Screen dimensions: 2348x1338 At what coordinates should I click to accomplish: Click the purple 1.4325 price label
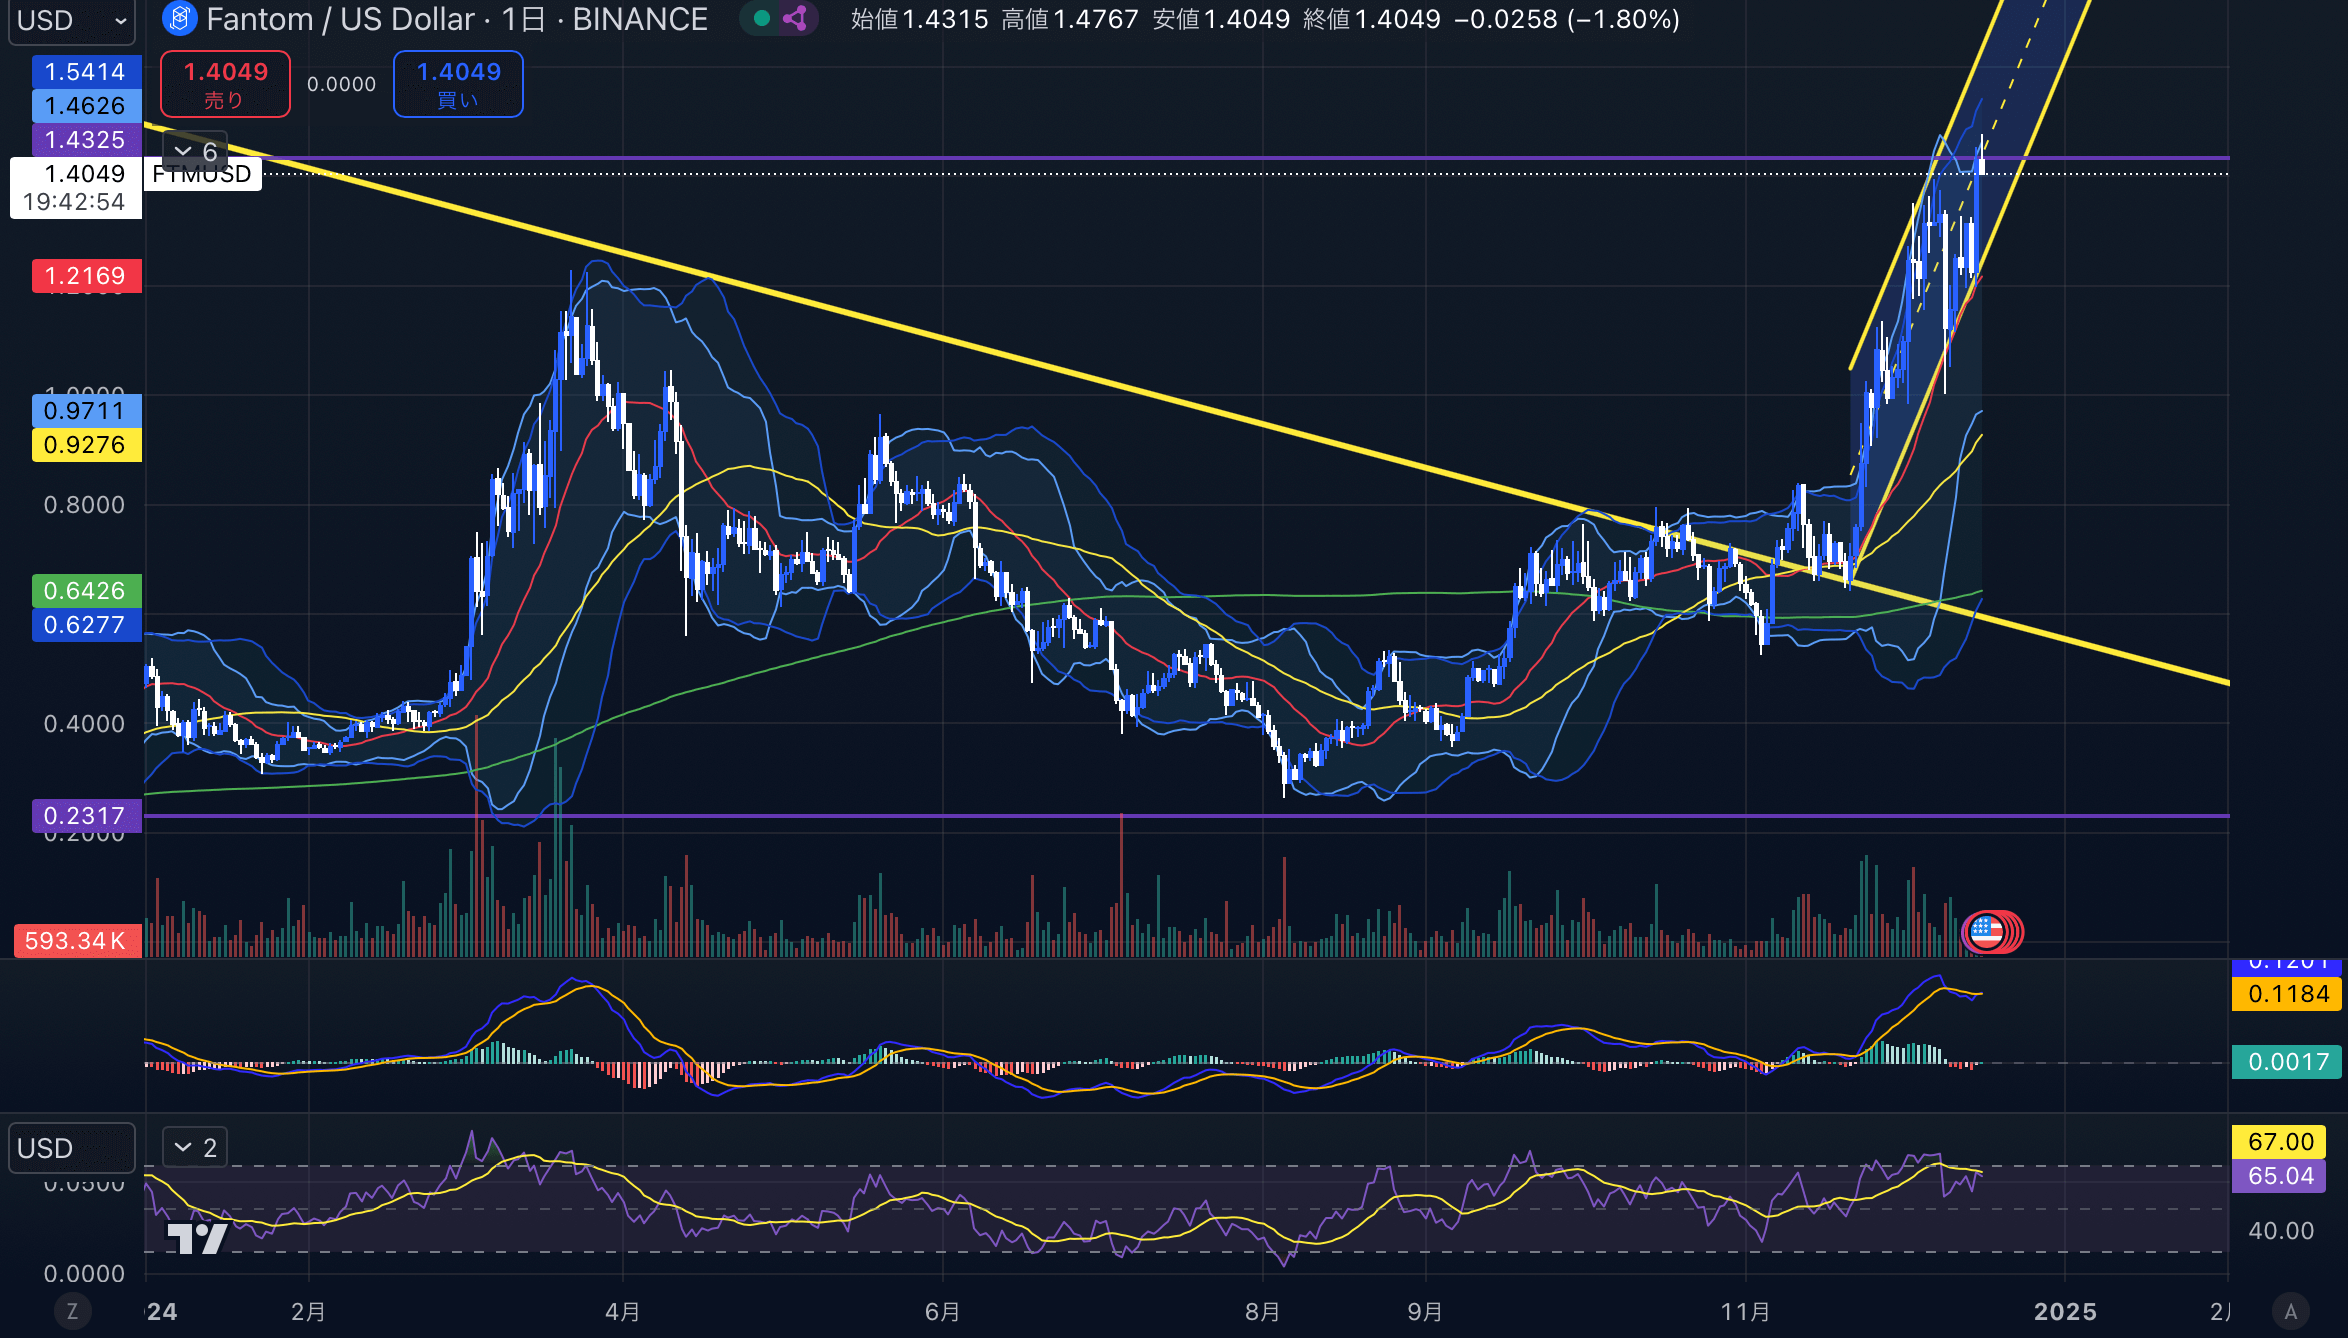click(86, 140)
